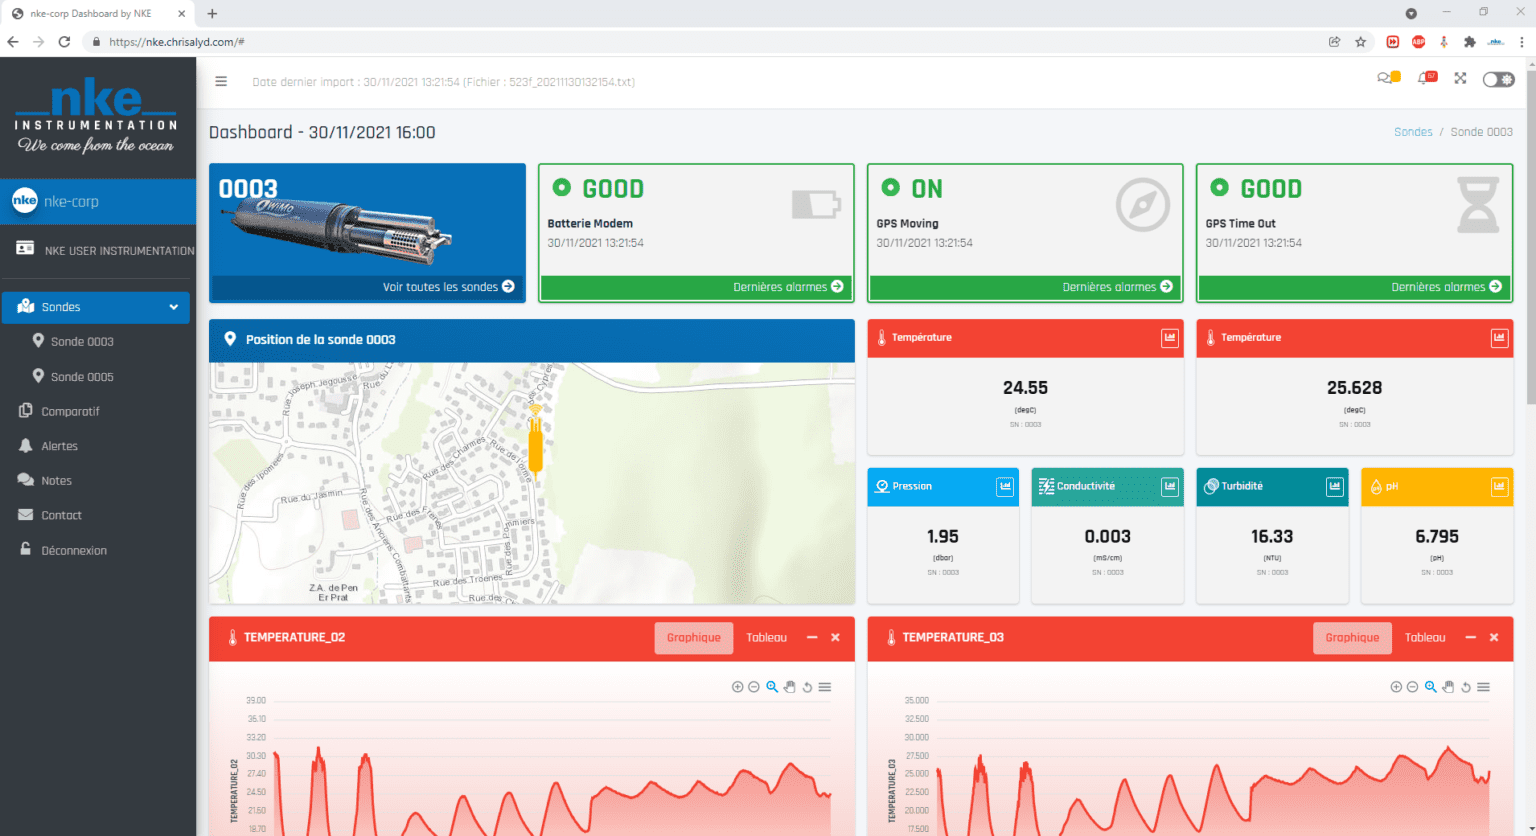Switch TEMPERATURE_03 panel to Tableau tab
The image size is (1536, 836).
(x=1425, y=638)
